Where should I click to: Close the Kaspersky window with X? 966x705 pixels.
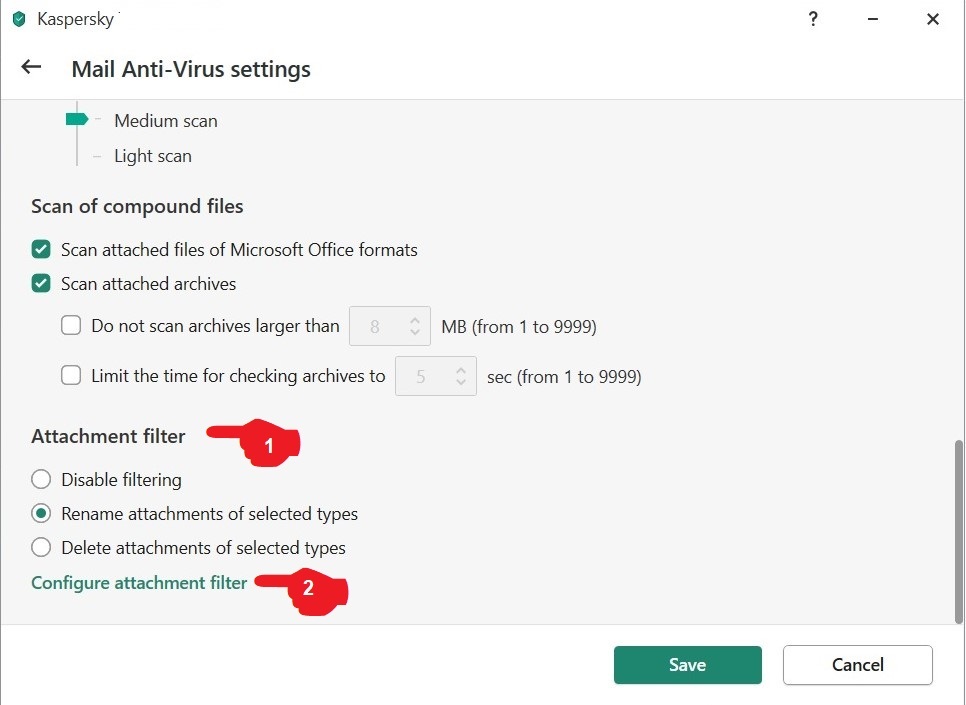pyautogui.click(x=933, y=19)
